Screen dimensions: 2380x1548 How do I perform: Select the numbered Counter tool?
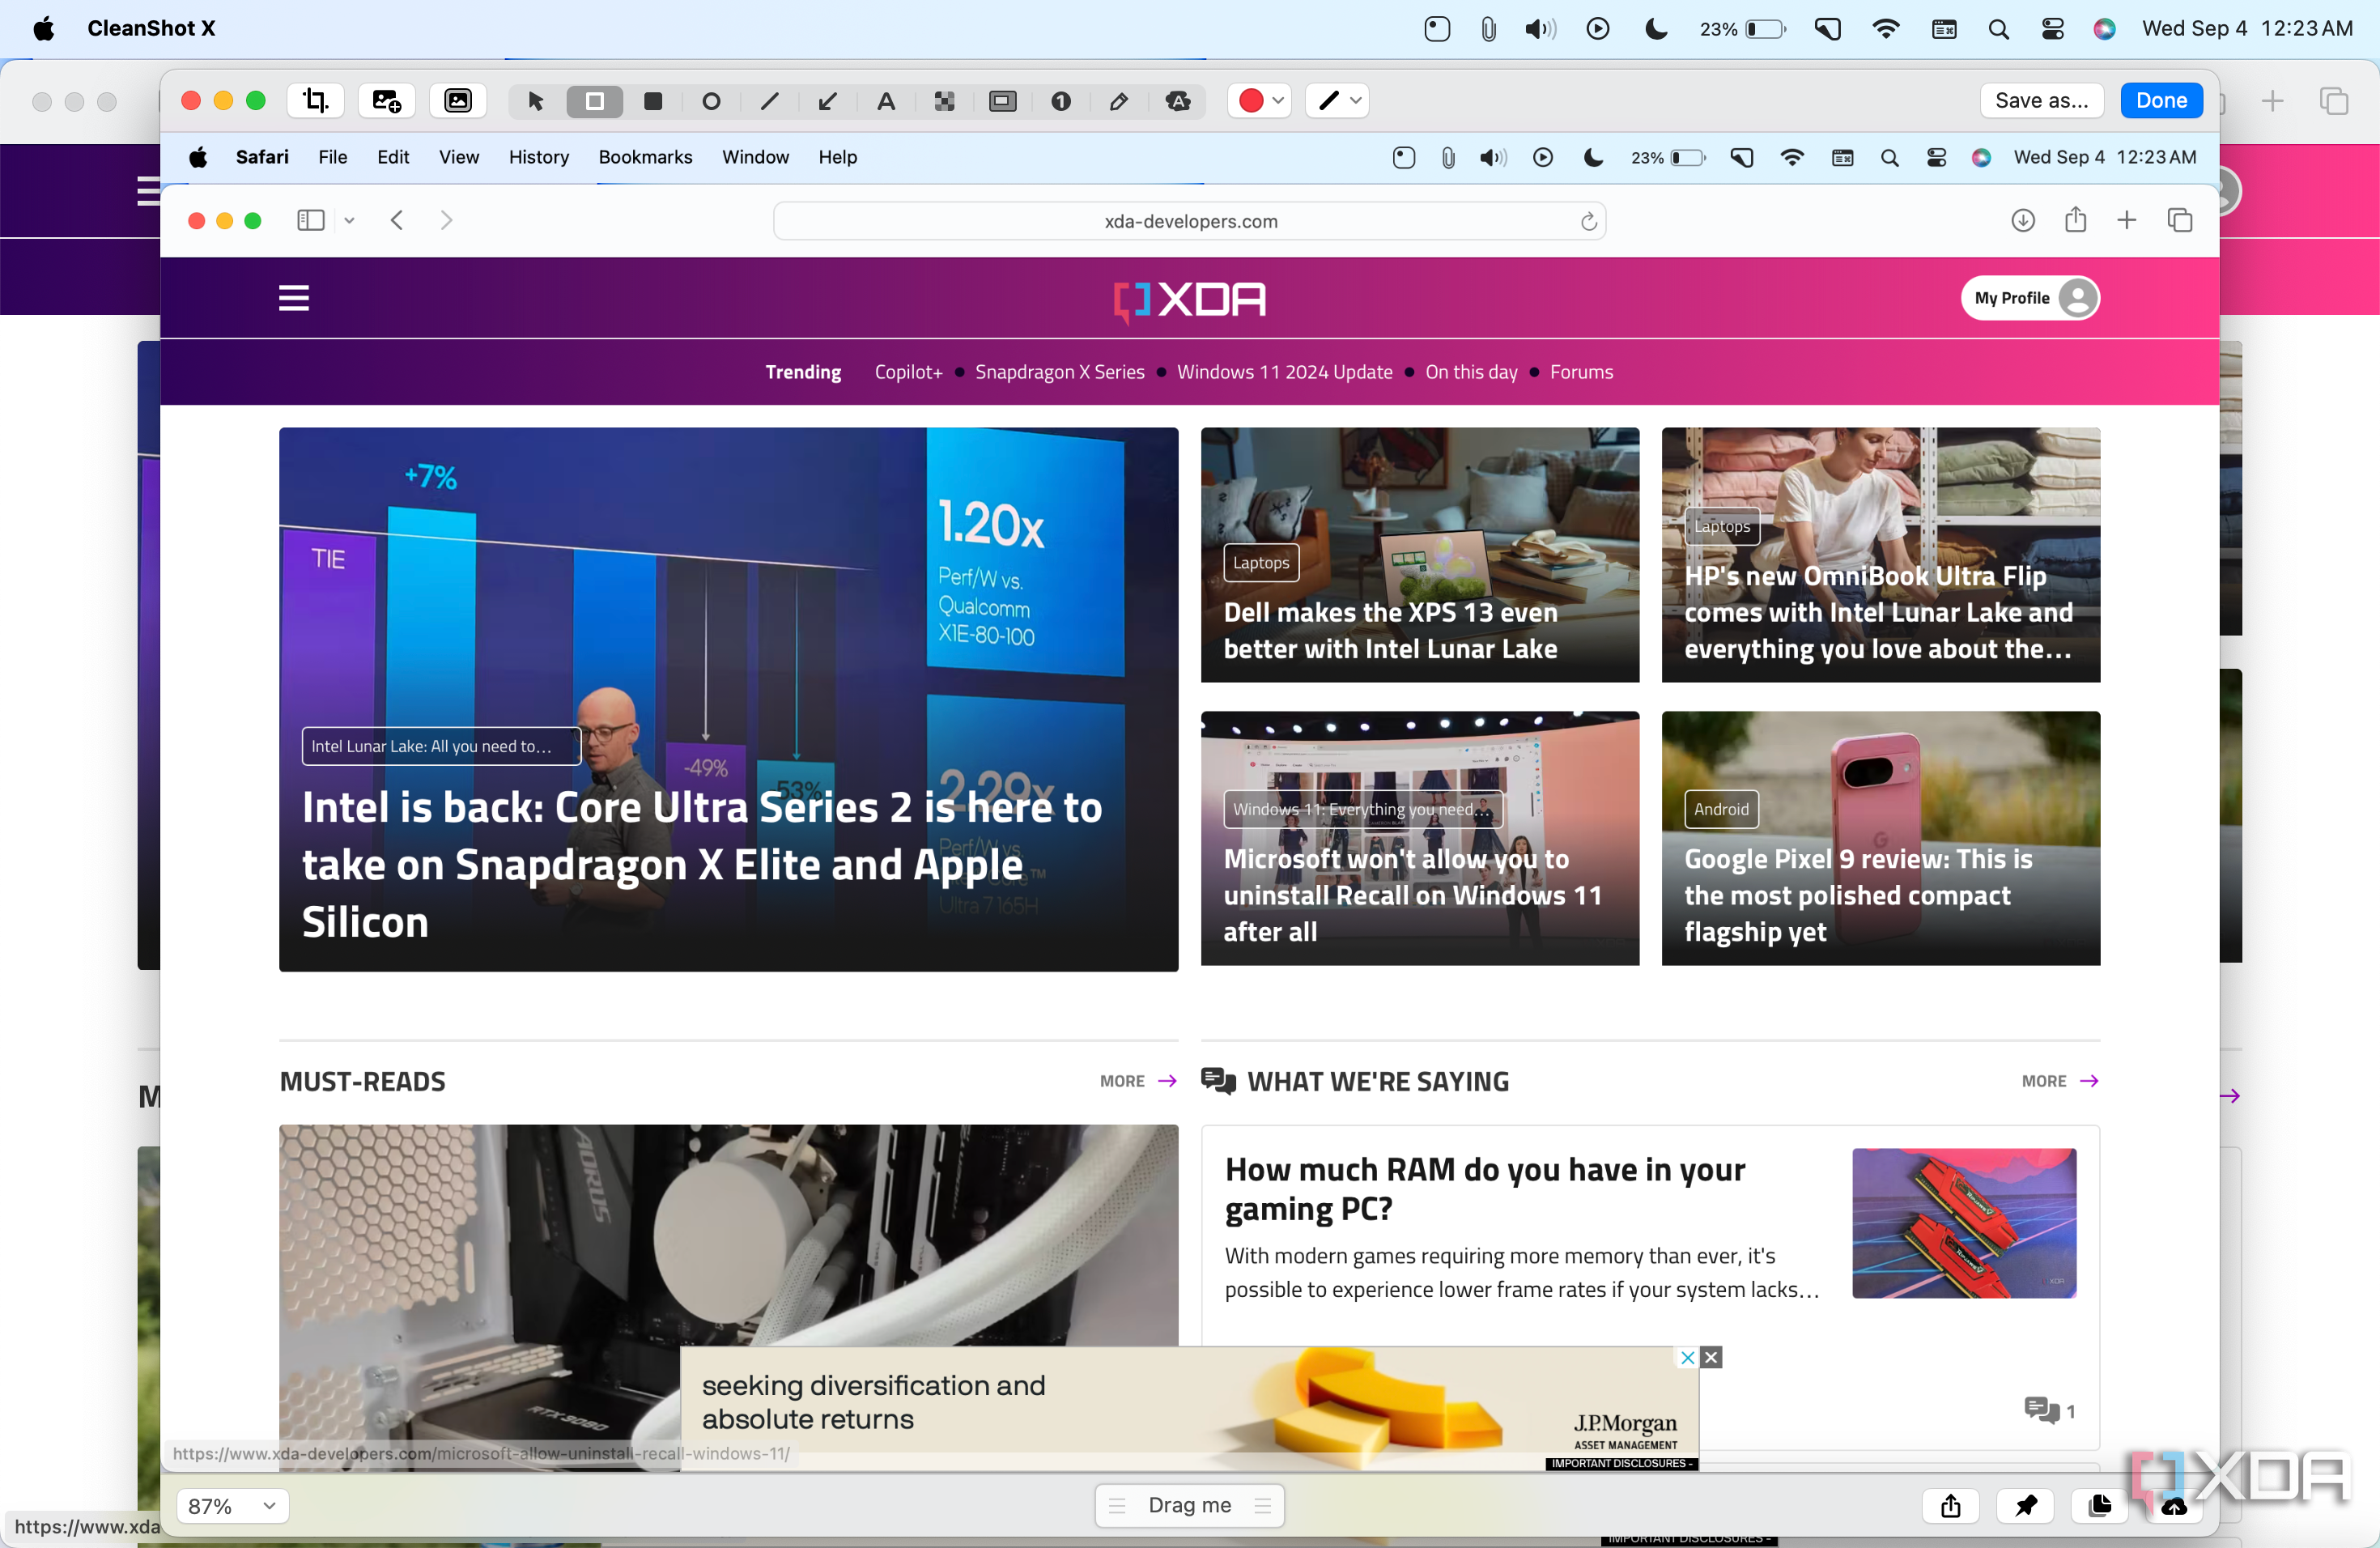(x=1060, y=101)
